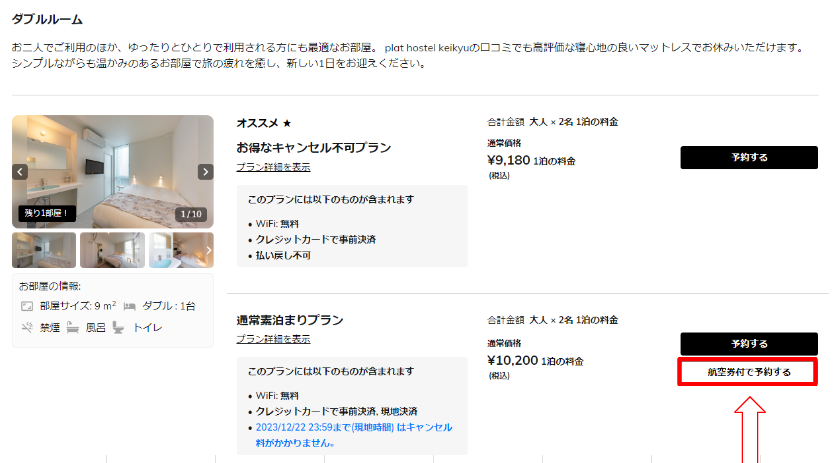This screenshot has height=463, width=834.
Task: Click the toilet icon next to トイレ
Action: (119, 328)
